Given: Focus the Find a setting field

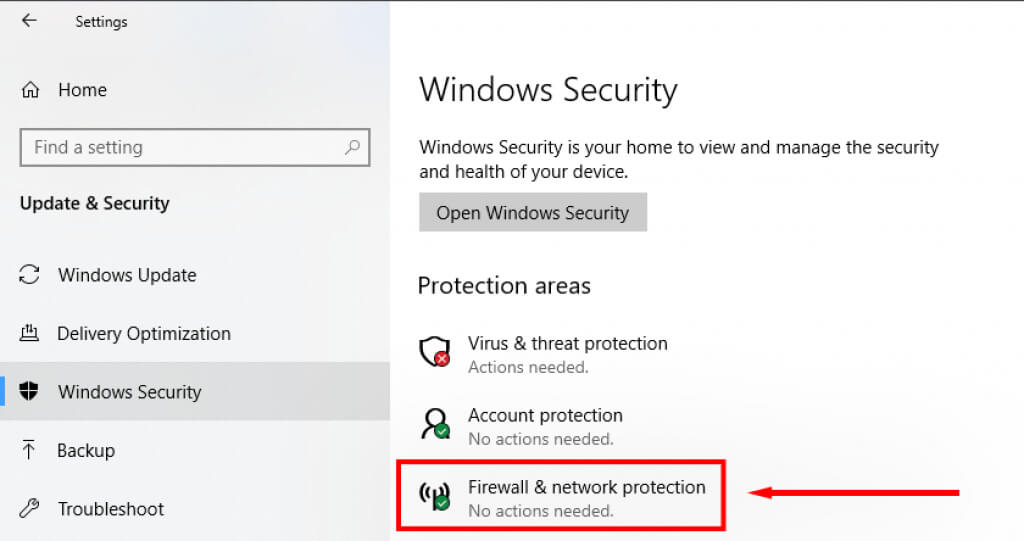Looking at the screenshot, I should click(x=180, y=147).
